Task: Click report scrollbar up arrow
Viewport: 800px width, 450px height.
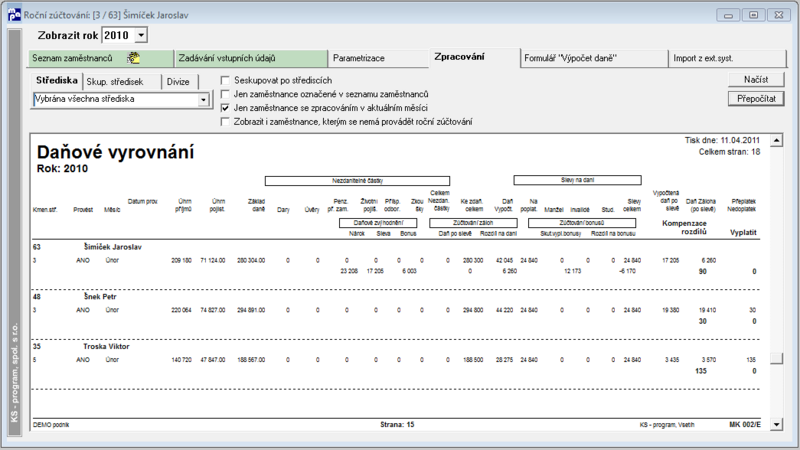Action: click(x=776, y=140)
